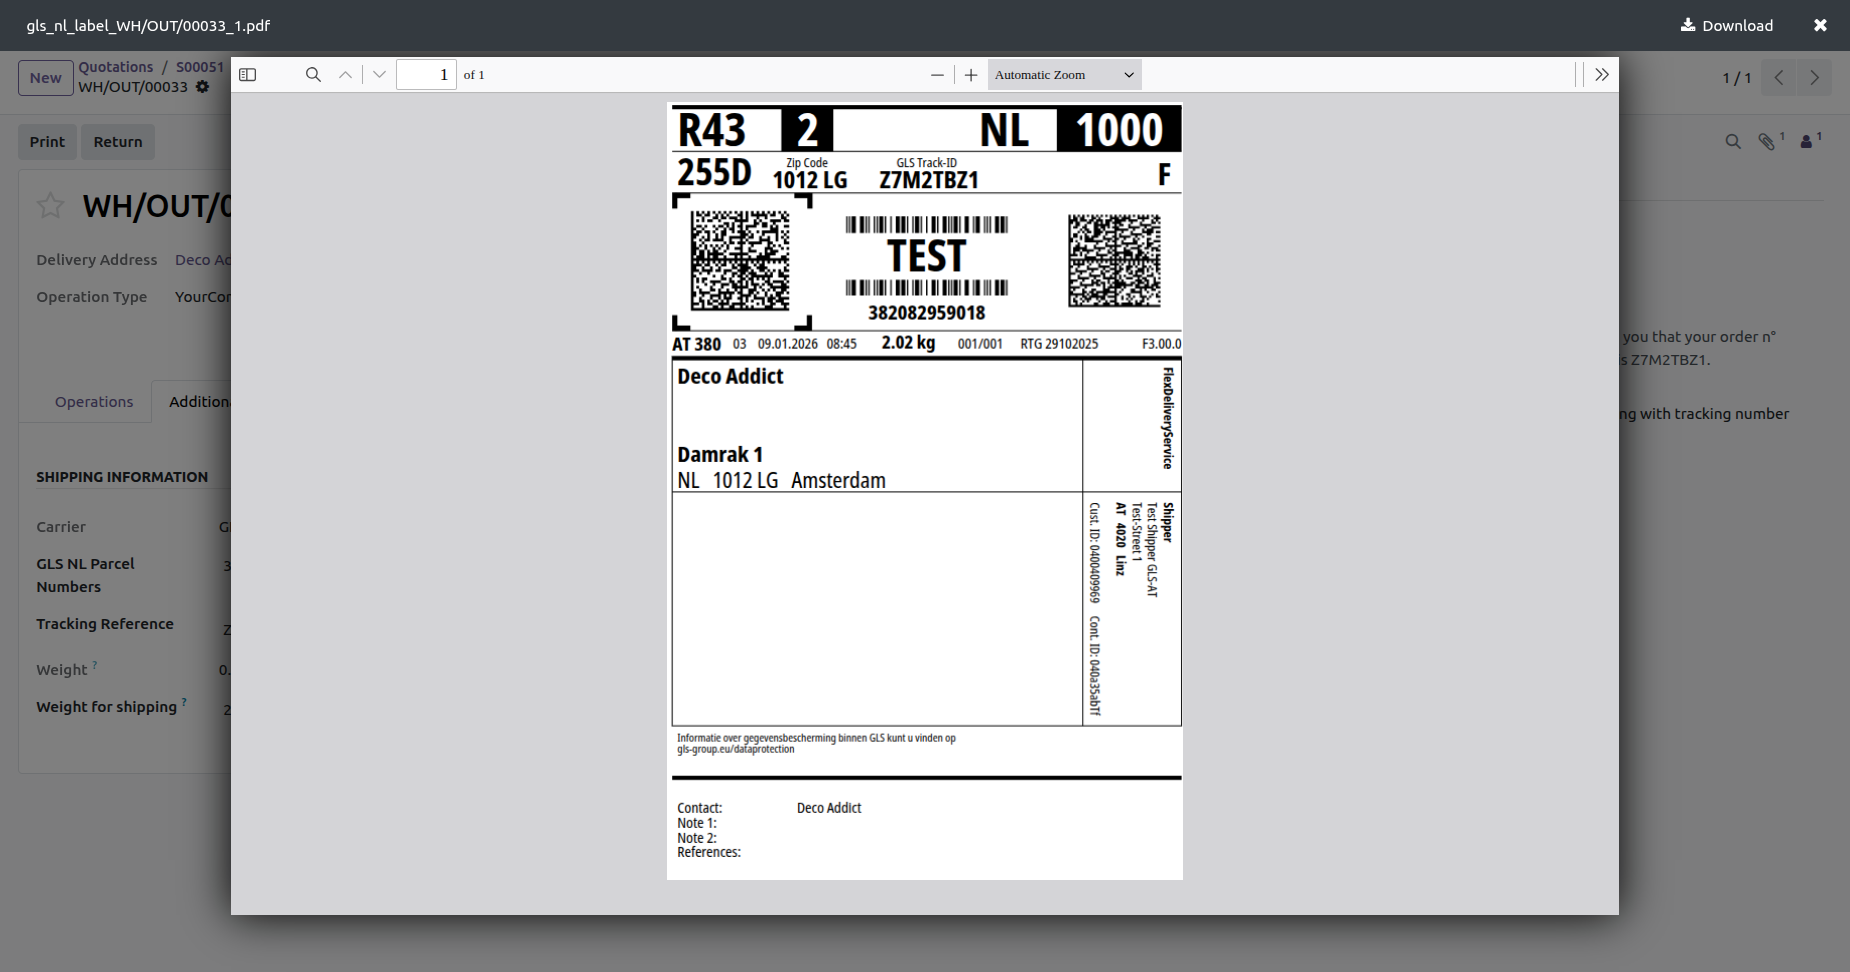The height and width of the screenshot is (972, 1850).
Task: Open the WH/OUT/00033 settings gear
Action: tap(203, 87)
